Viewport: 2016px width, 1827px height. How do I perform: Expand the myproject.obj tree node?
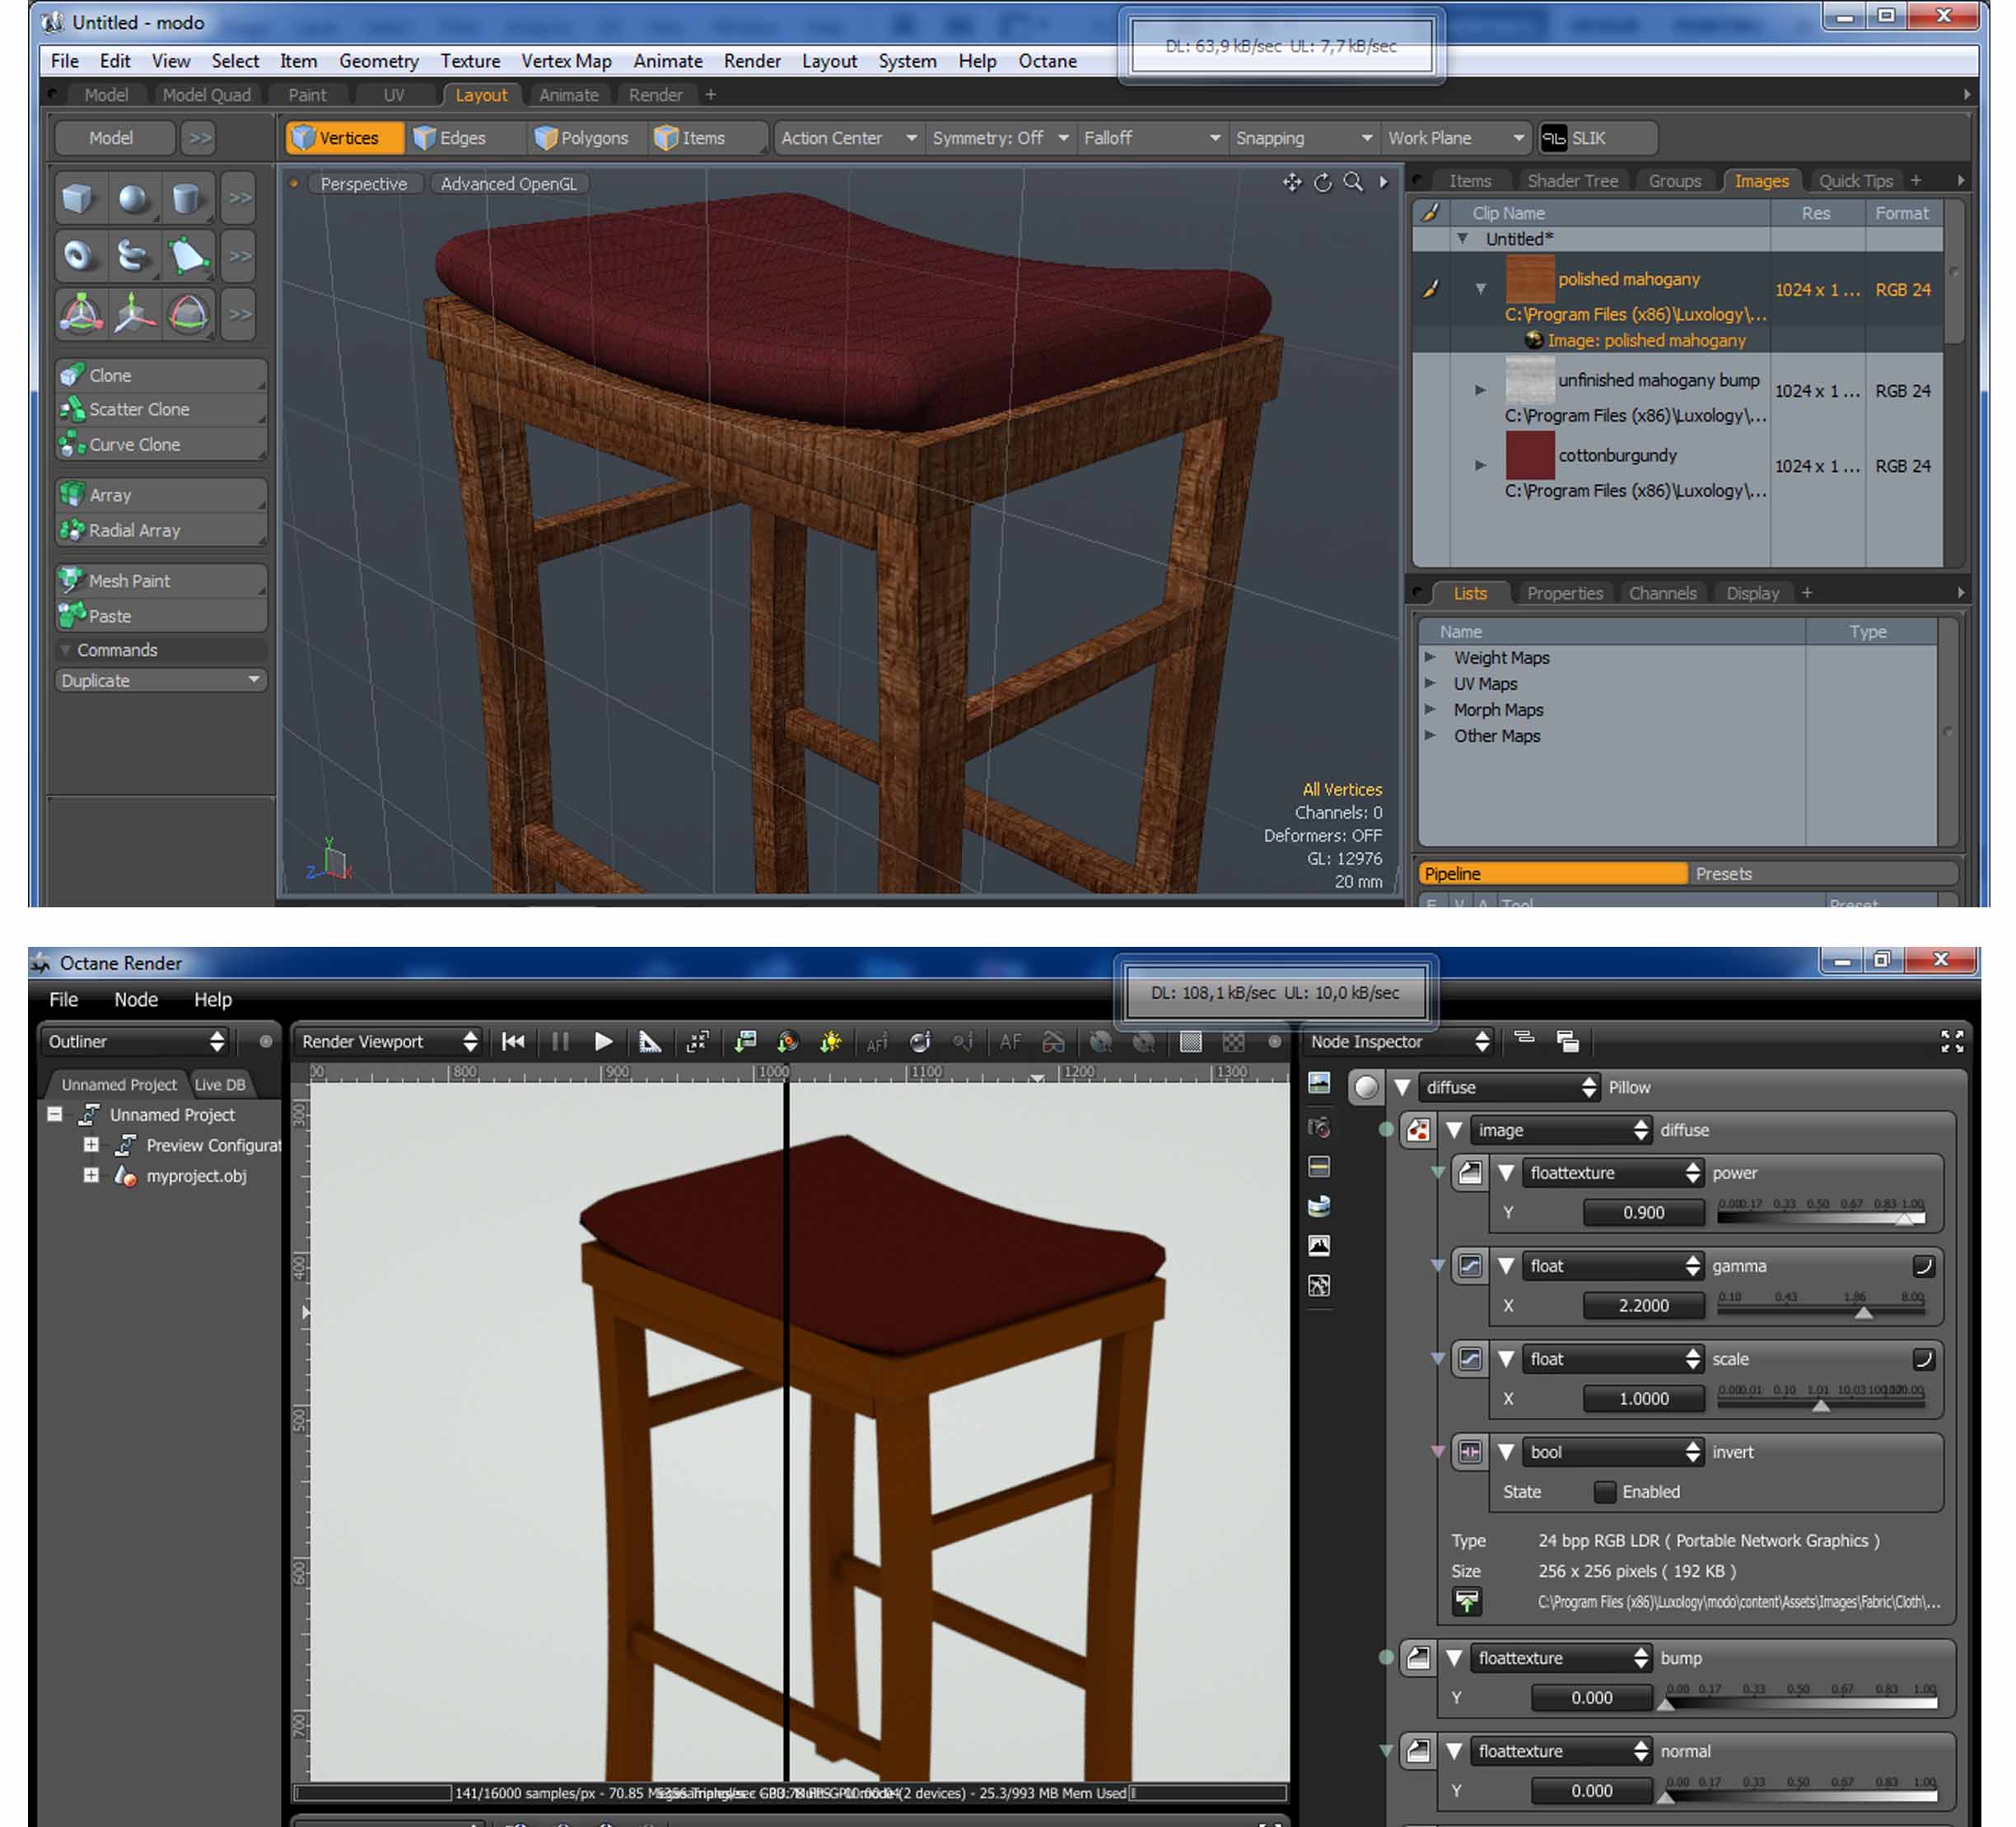pyautogui.click(x=91, y=1175)
